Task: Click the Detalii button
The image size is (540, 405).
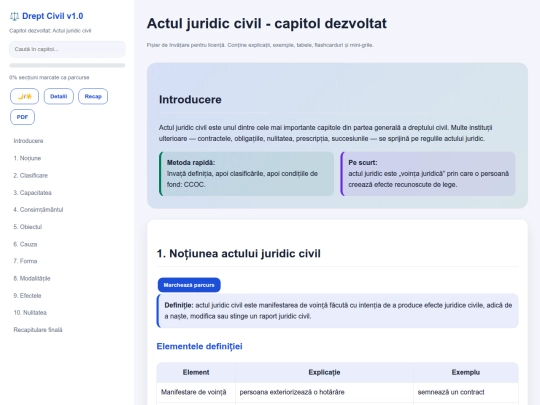Action: tap(59, 96)
